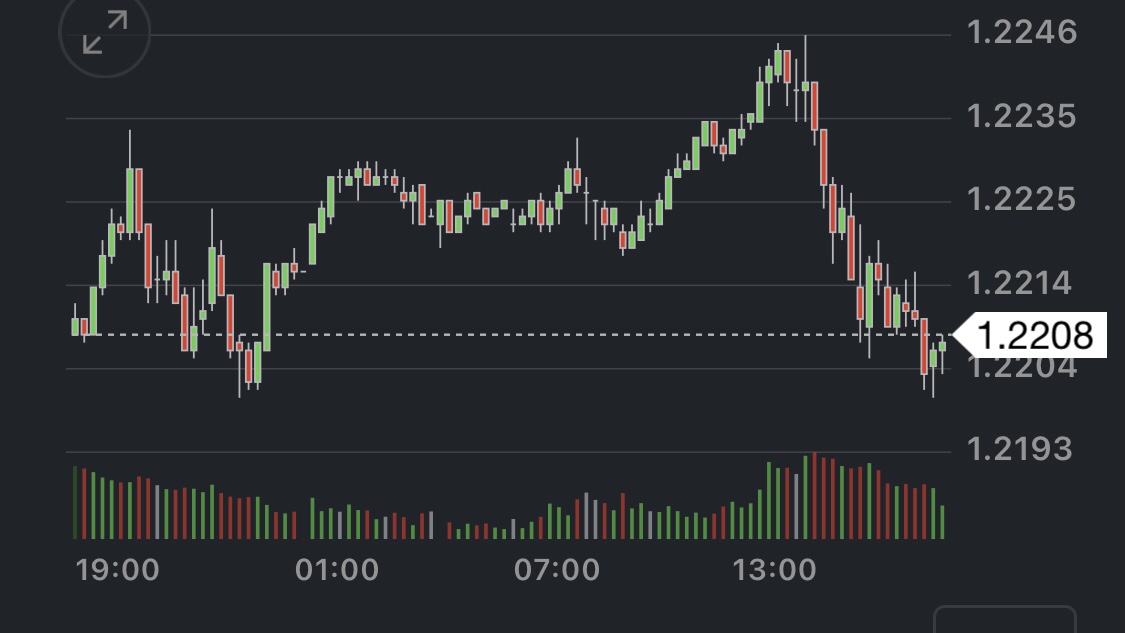This screenshot has width=1125, height=633.
Task: Click the last green candle on the right
Action: point(942,346)
